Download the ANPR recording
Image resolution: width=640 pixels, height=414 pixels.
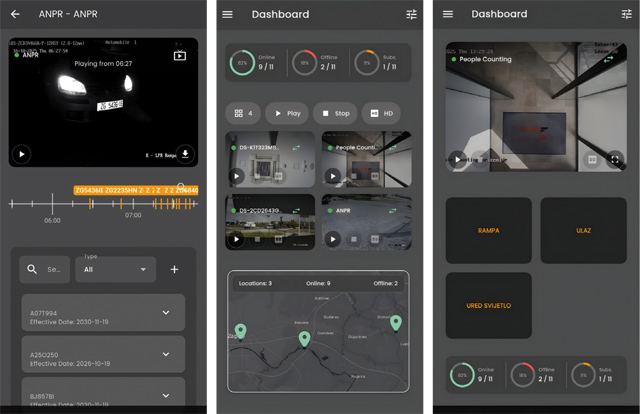184,154
